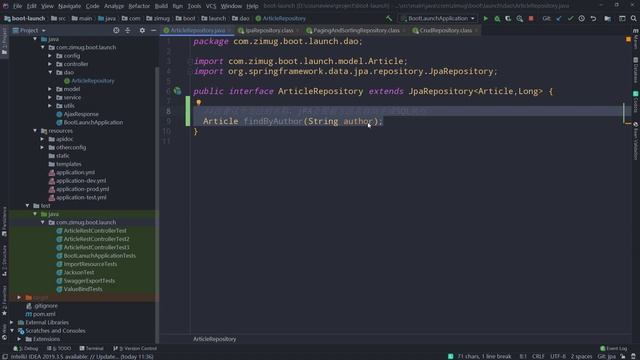Image resolution: width=640 pixels, height=360 pixels.
Task: Expand the apidoc folder
Action: 42,139
